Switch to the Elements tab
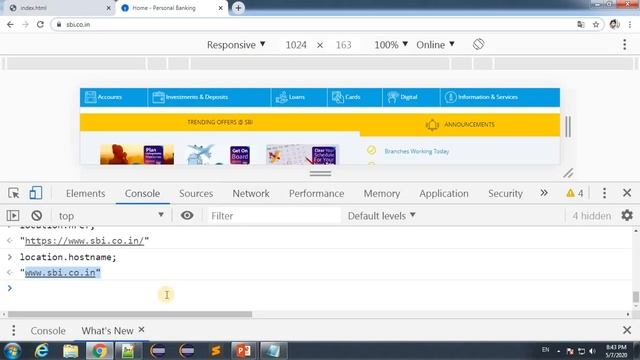Image resolution: width=640 pixels, height=360 pixels. click(86, 193)
